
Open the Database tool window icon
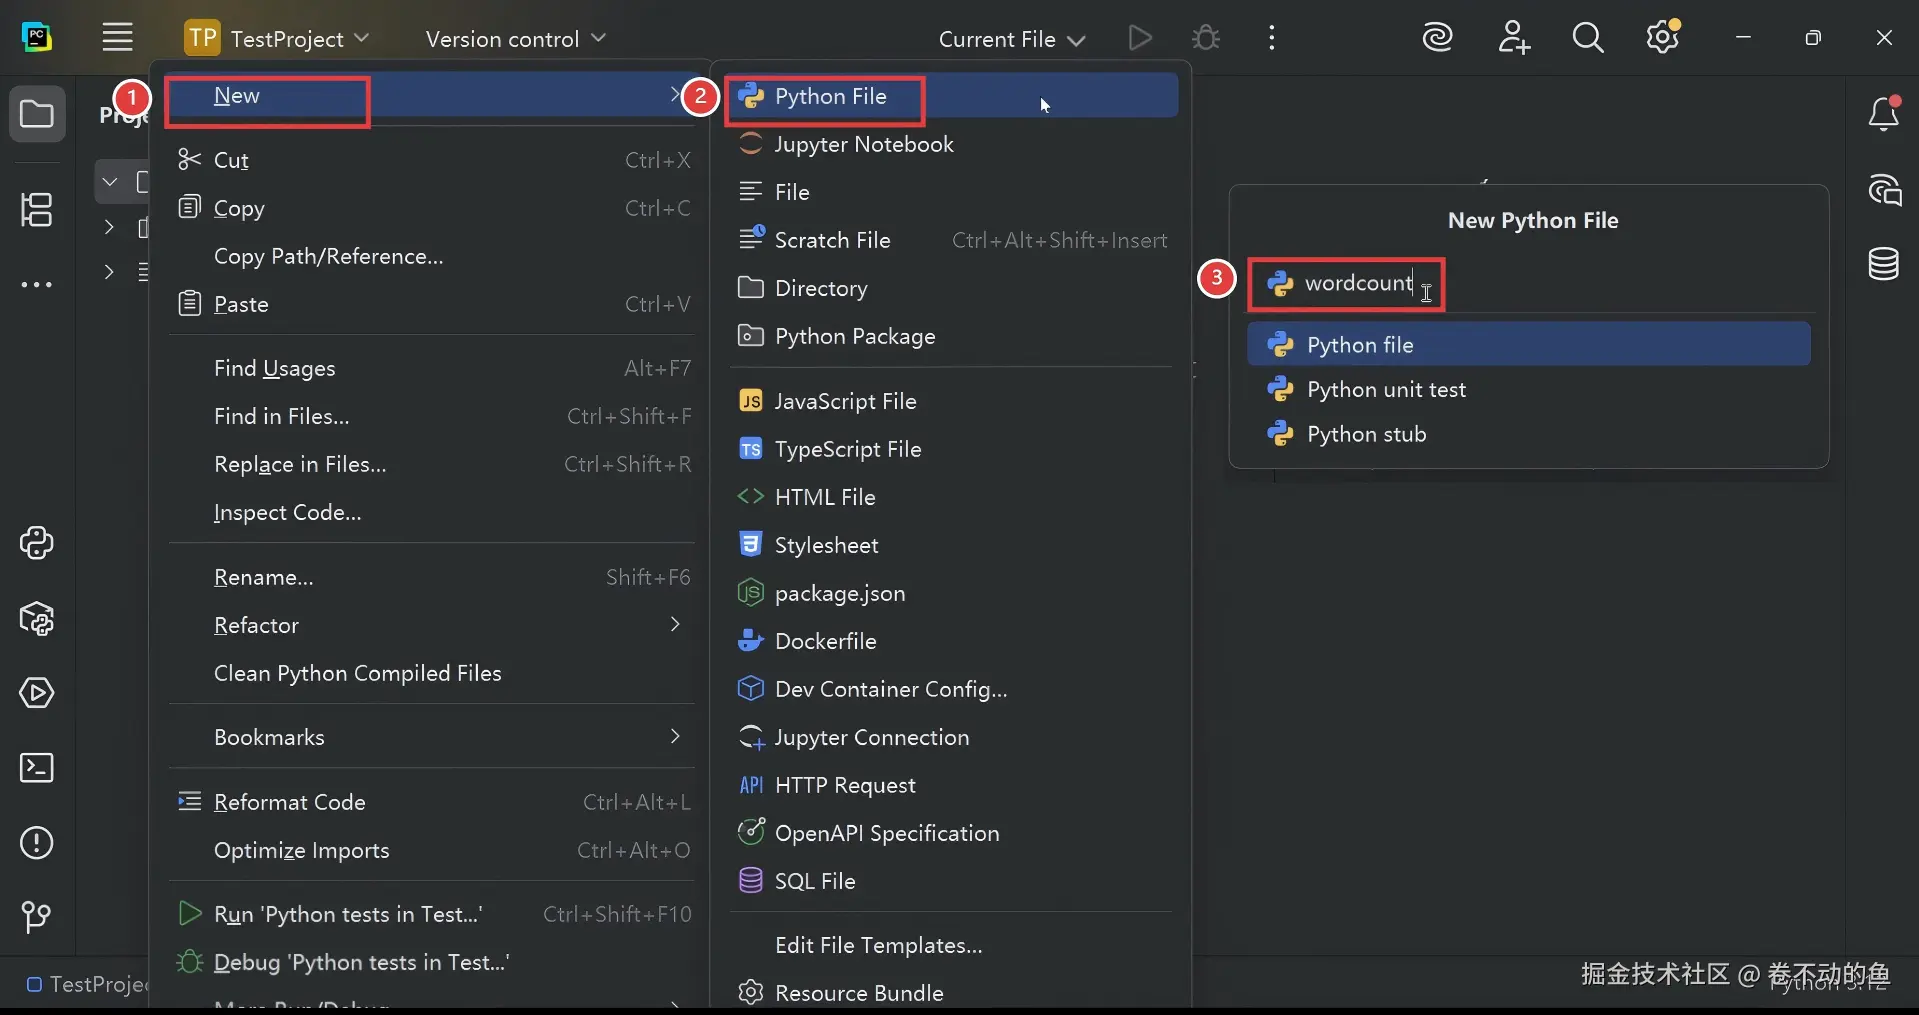(x=1883, y=264)
